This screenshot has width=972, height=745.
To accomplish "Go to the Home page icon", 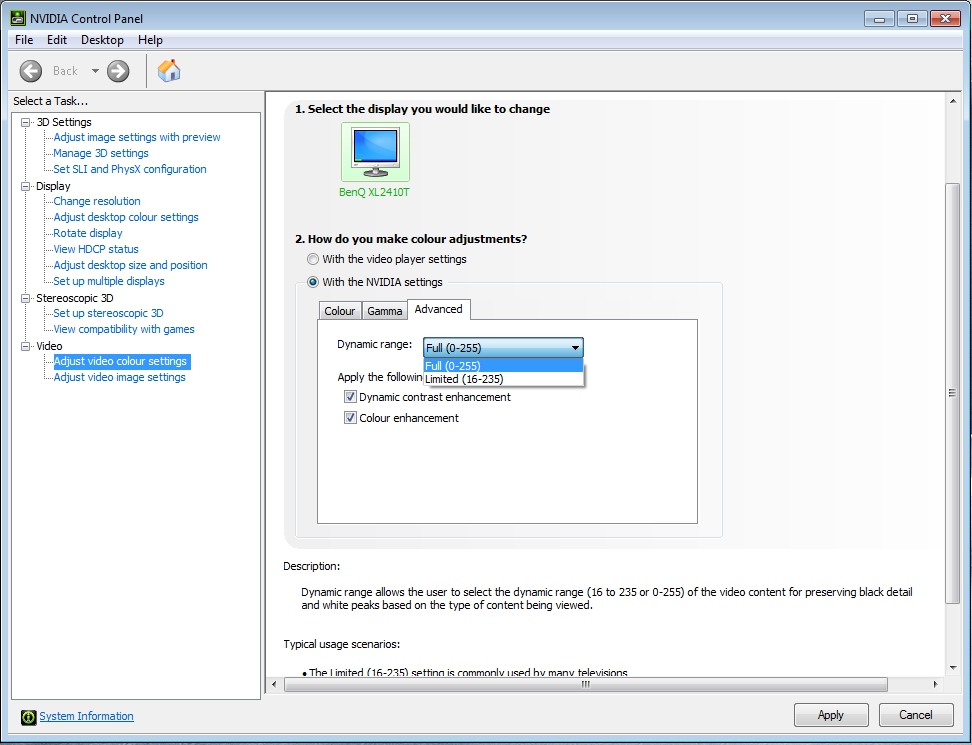I will pyautogui.click(x=169, y=71).
